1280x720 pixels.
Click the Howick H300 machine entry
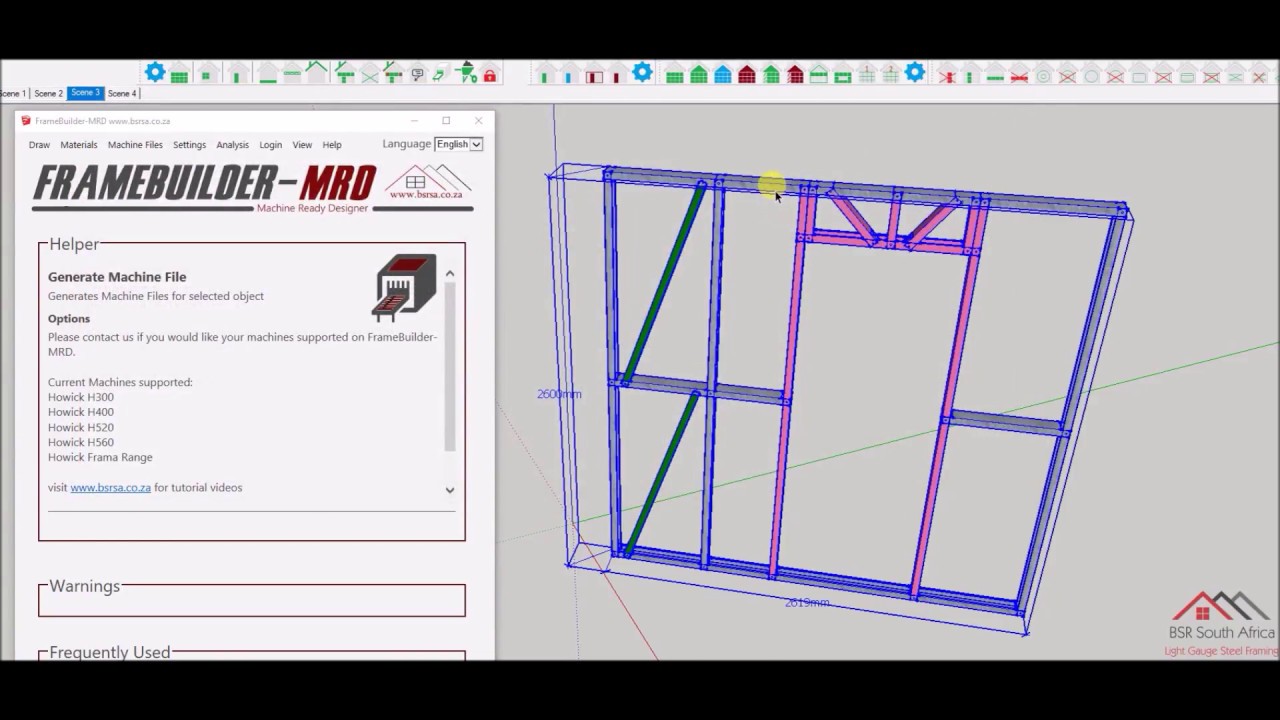point(80,397)
